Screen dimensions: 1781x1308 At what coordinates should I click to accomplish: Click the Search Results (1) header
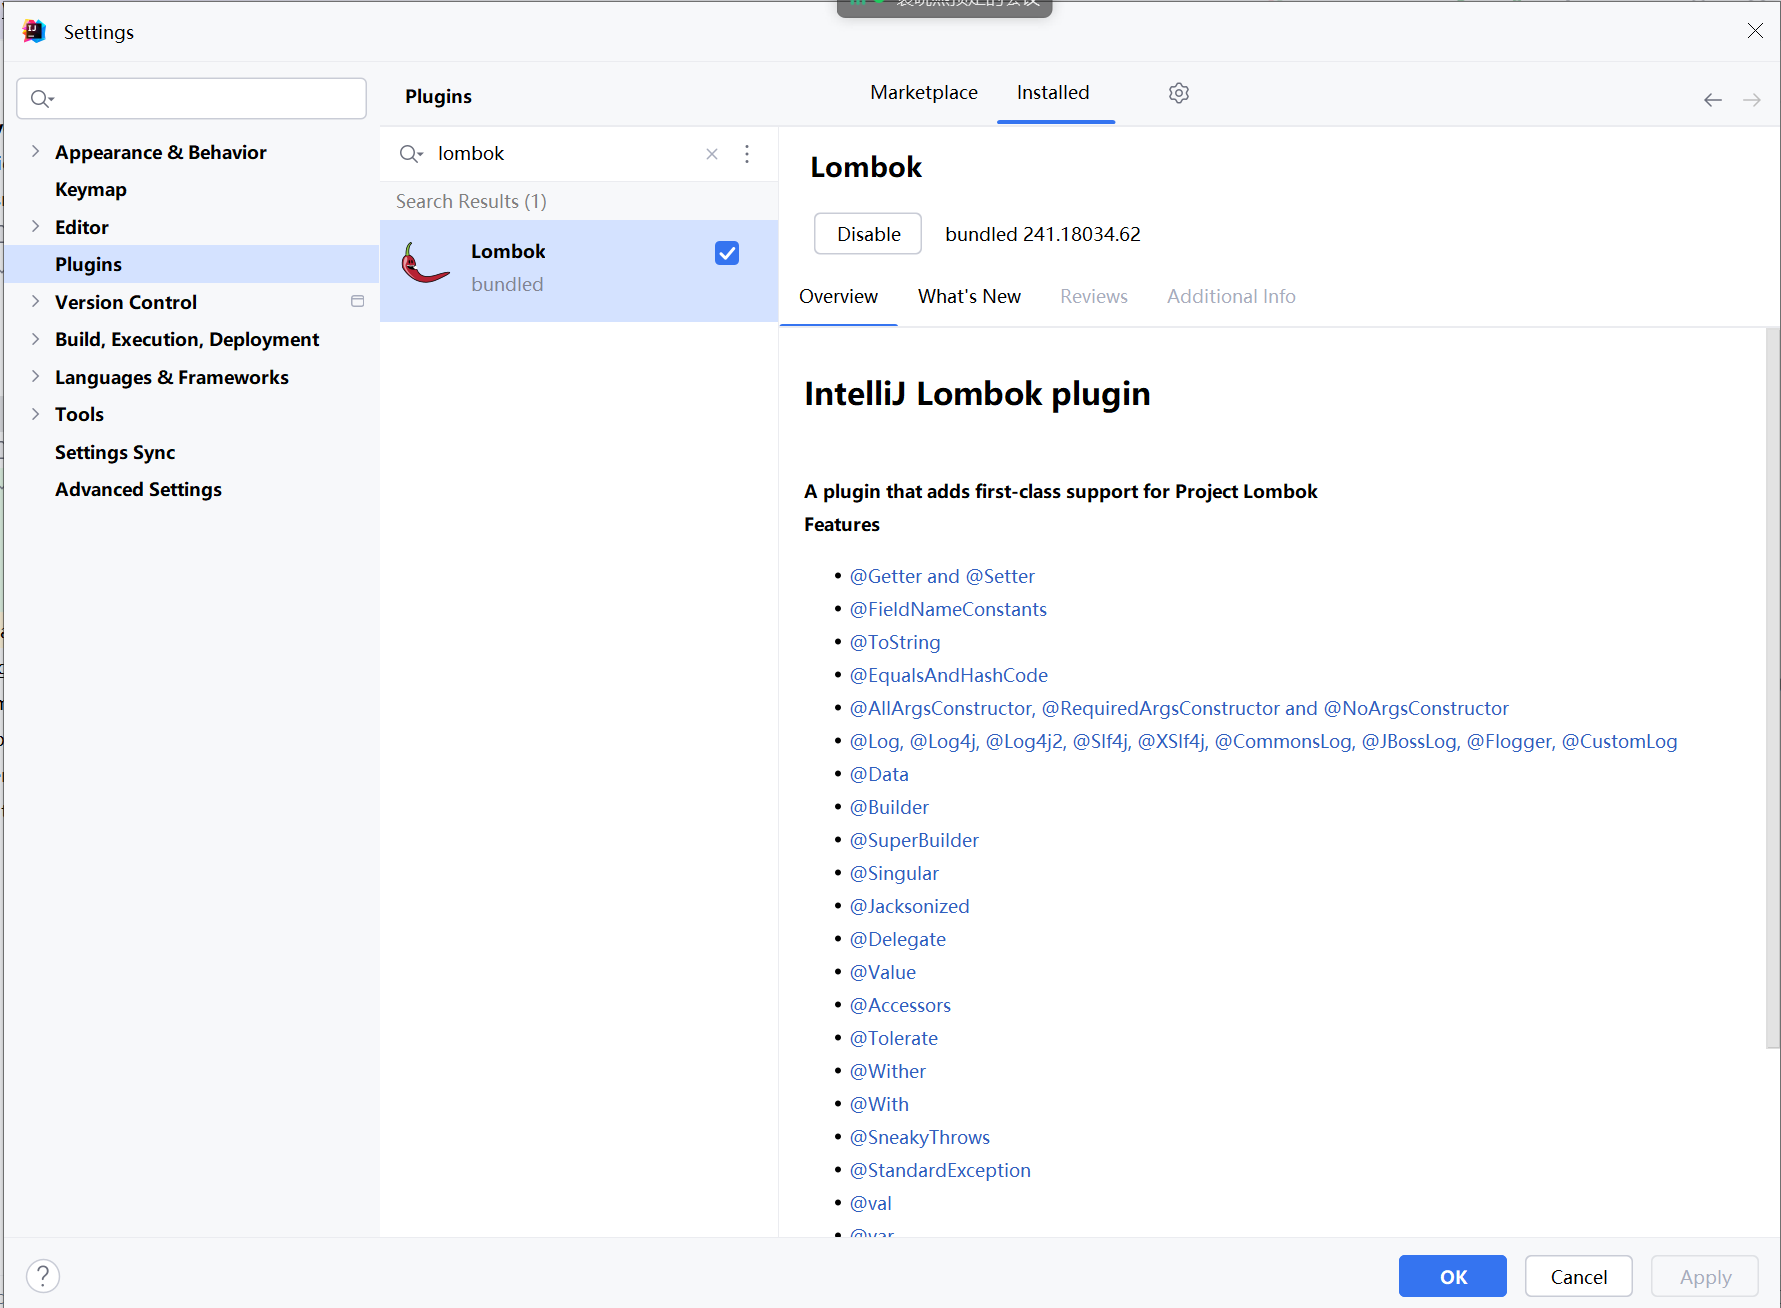[471, 201]
